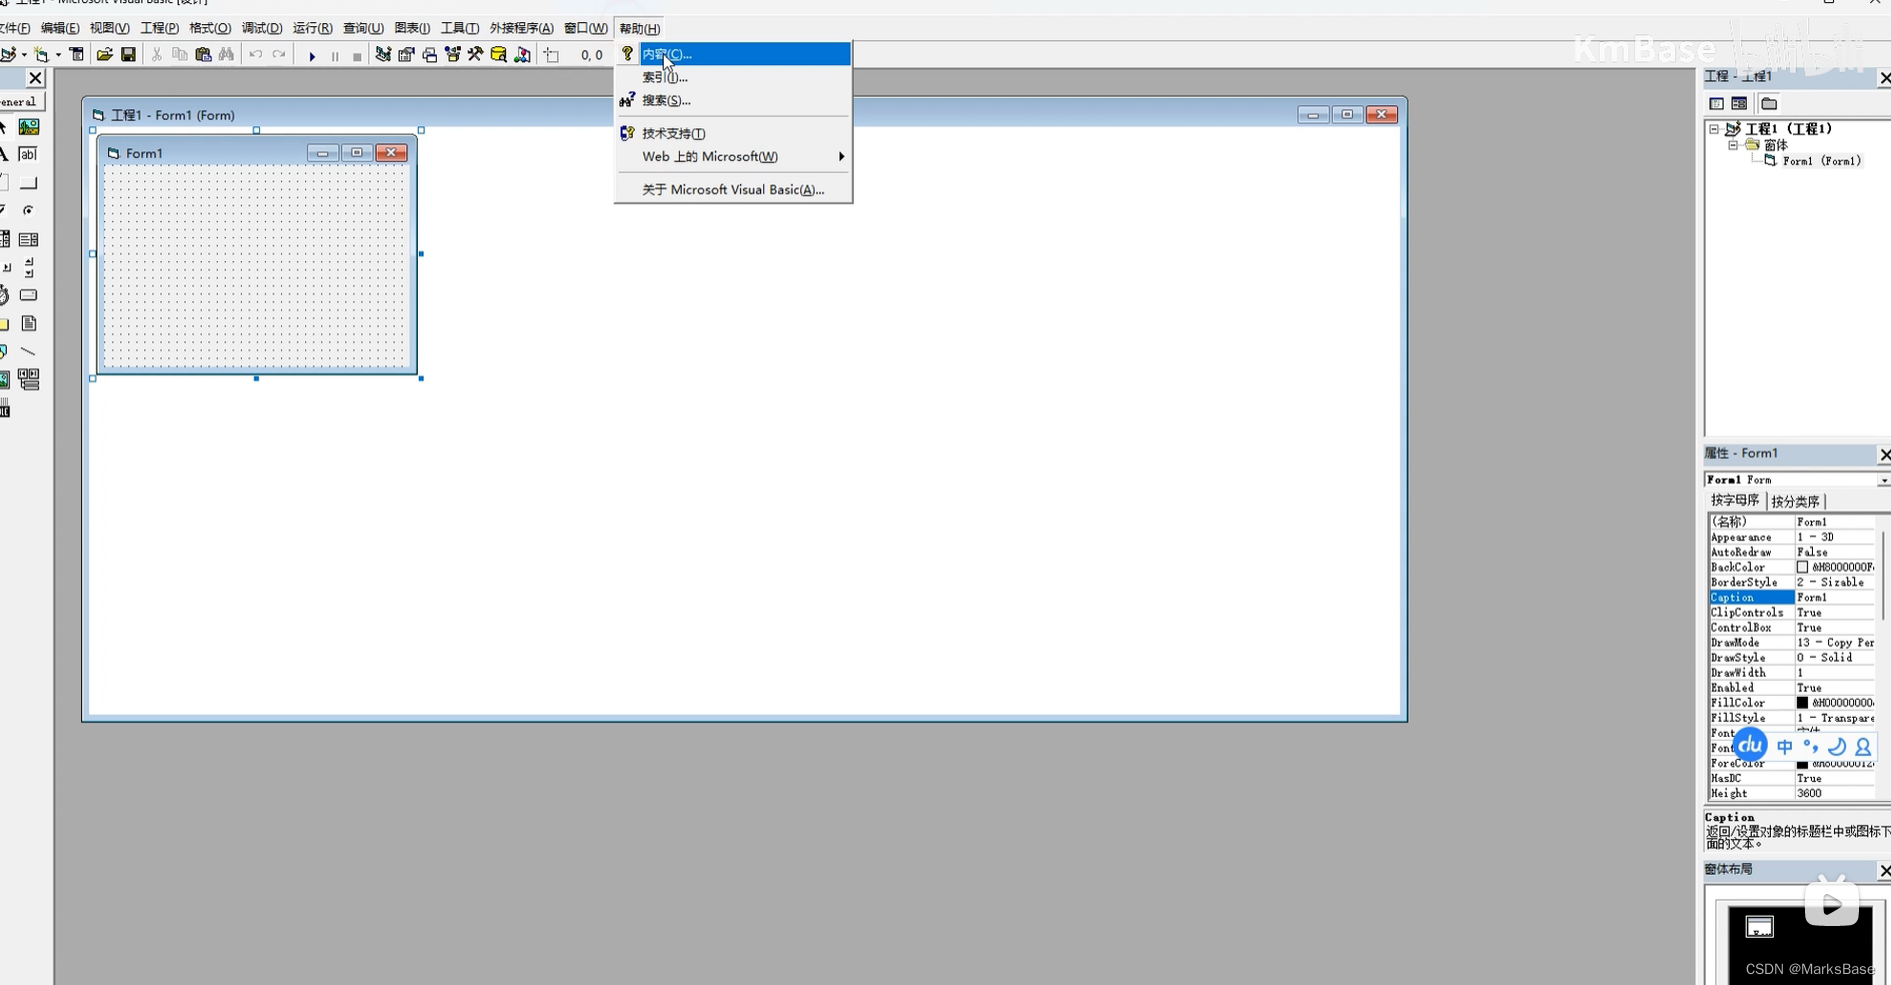The image size is (1891, 985).
Task: Click the BackColor color swatch
Action: coord(1802,567)
